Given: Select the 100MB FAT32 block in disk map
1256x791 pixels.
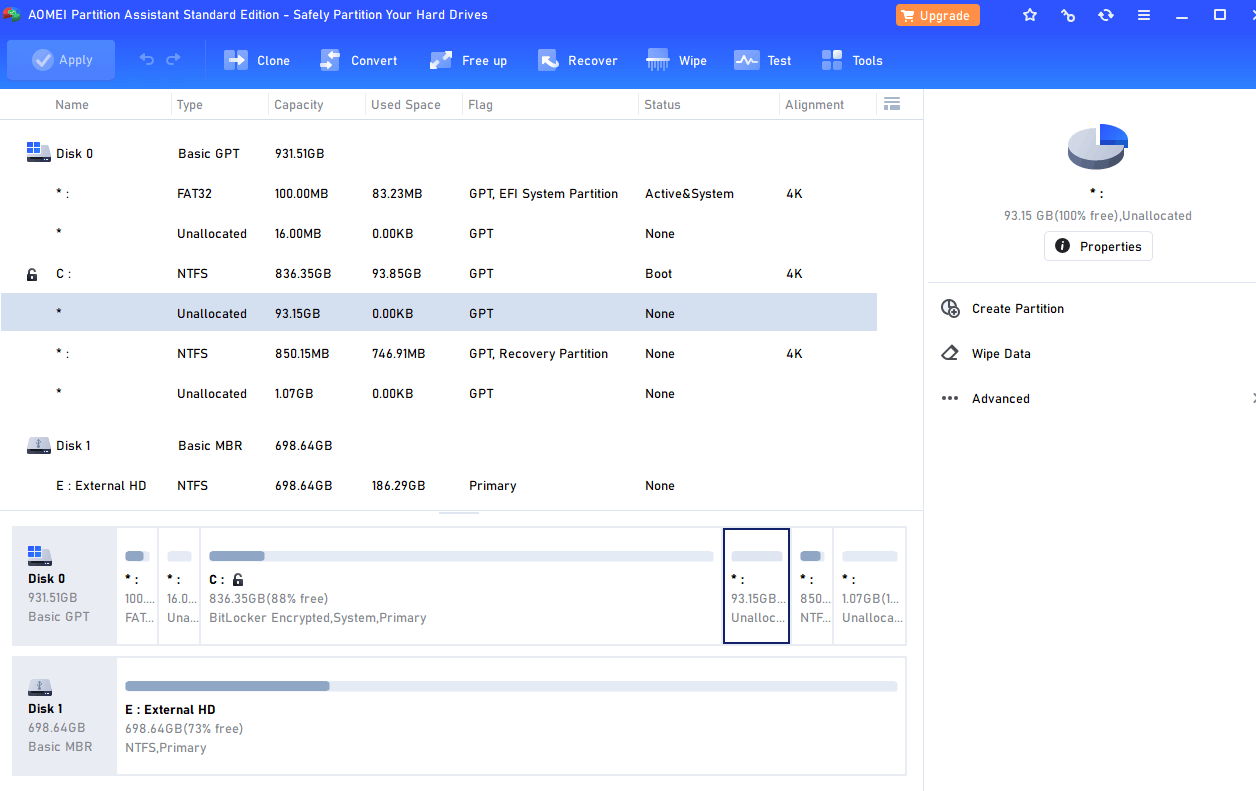Looking at the screenshot, I should tap(137, 586).
